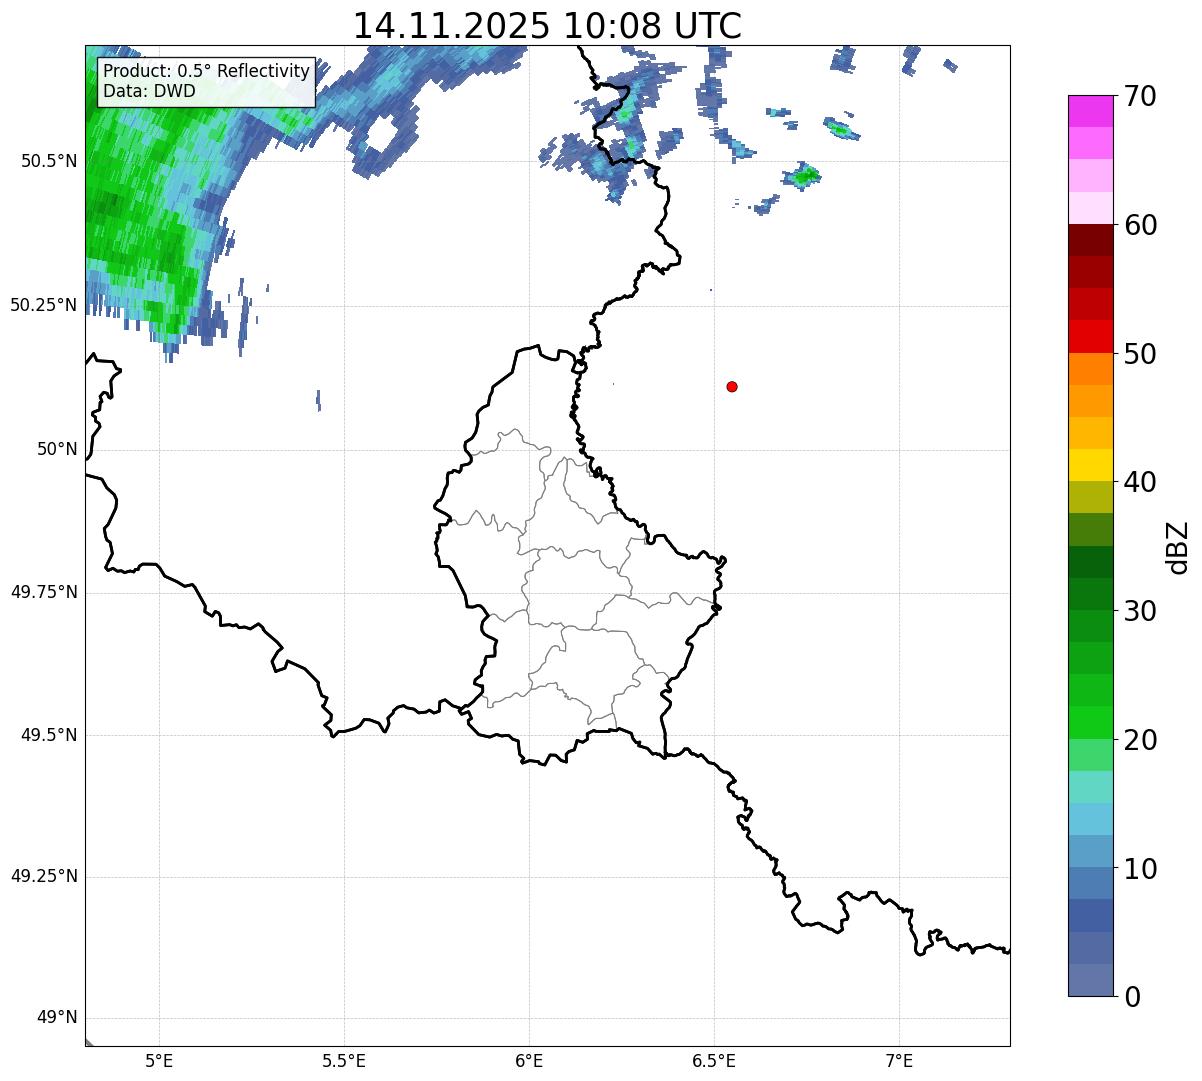Click the 49.5°N latitude label
This screenshot has height=1081, width=1202.
49,736
